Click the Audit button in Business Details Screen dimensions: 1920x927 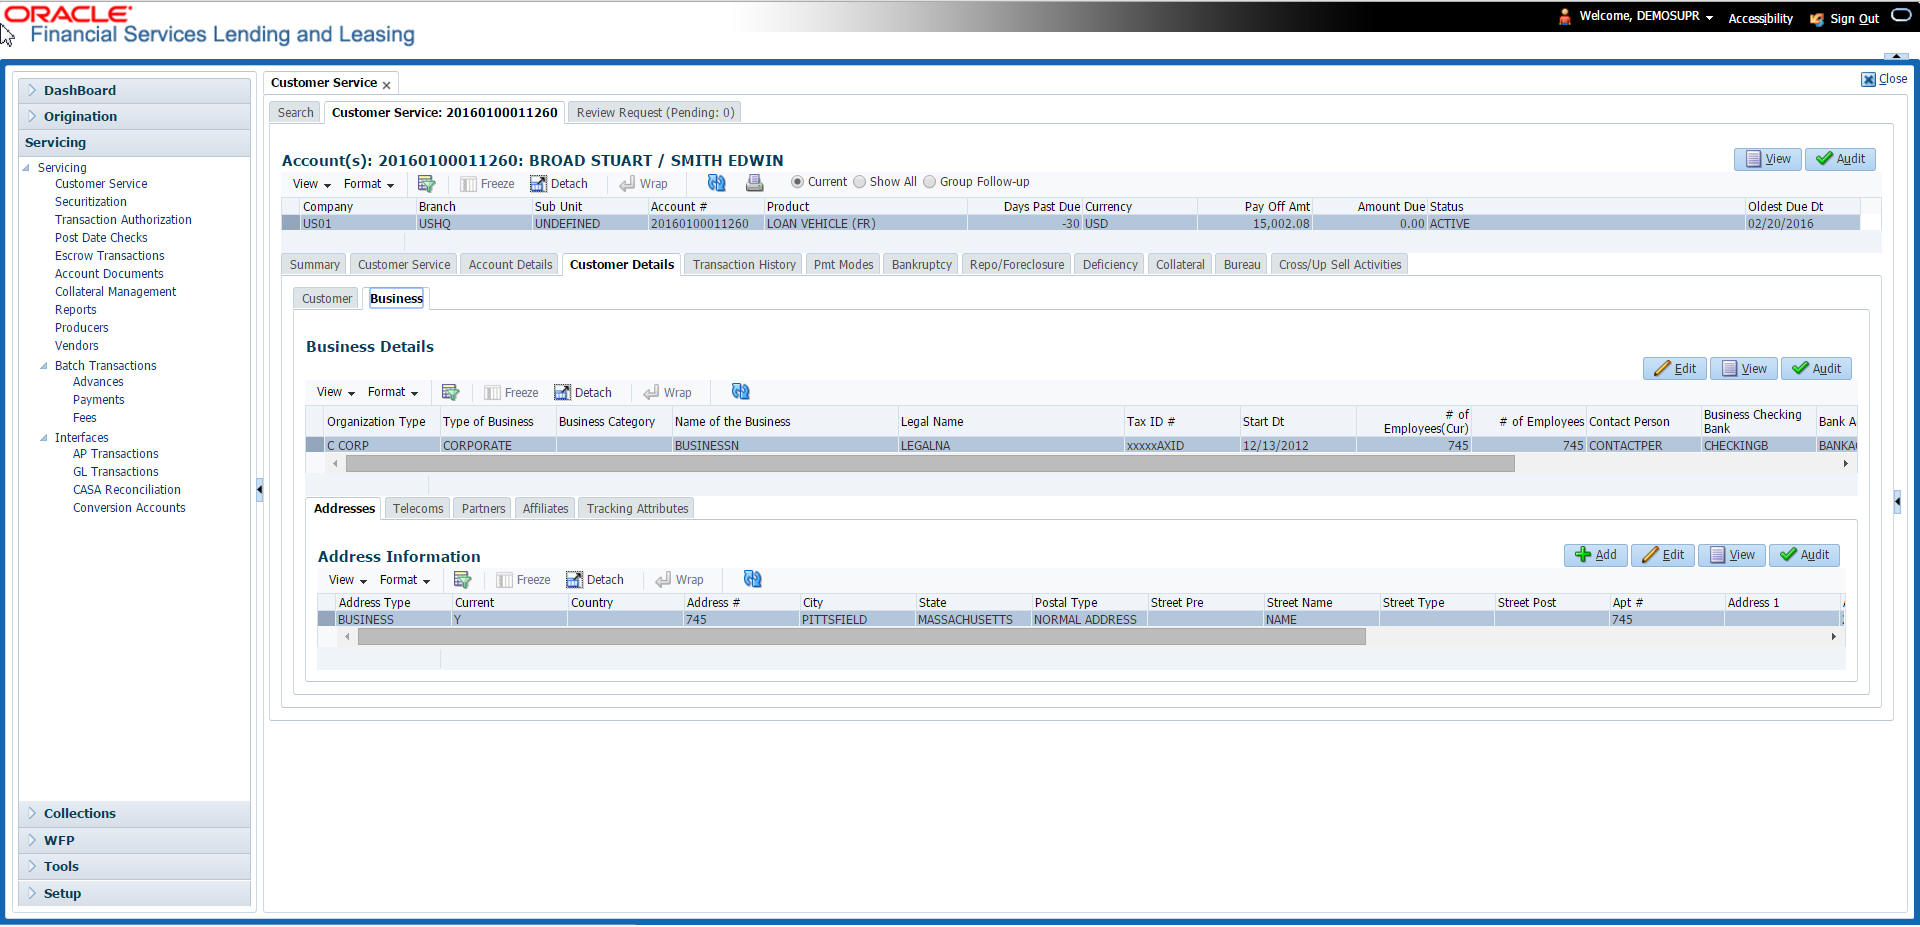click(x=1816, y=369)
